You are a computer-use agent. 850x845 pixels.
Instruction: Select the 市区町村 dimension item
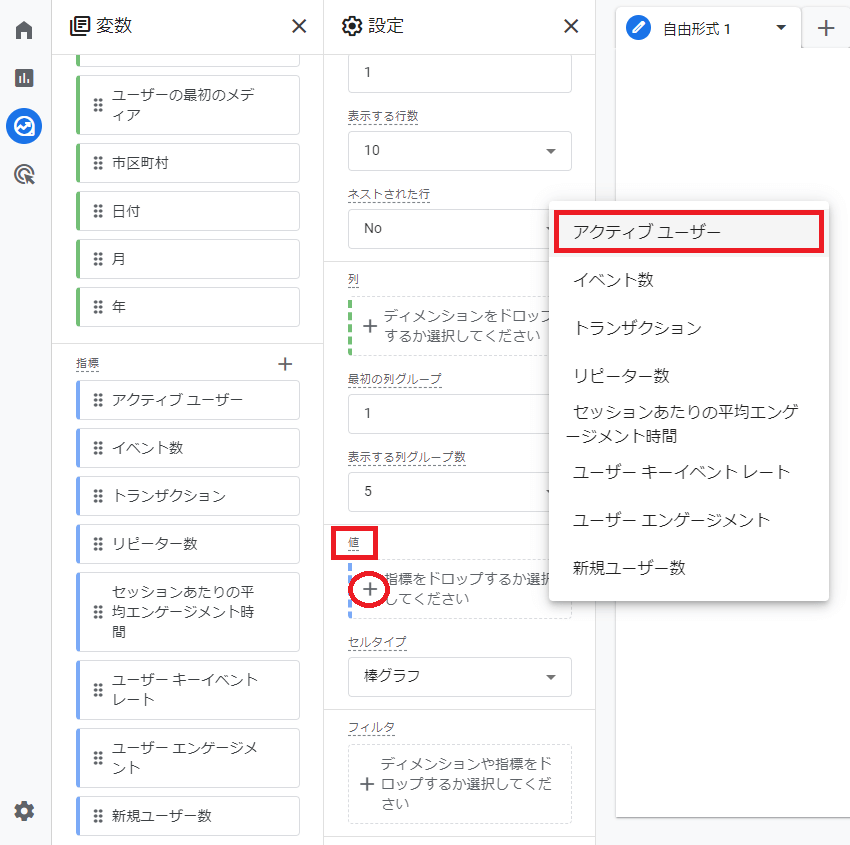188,163
